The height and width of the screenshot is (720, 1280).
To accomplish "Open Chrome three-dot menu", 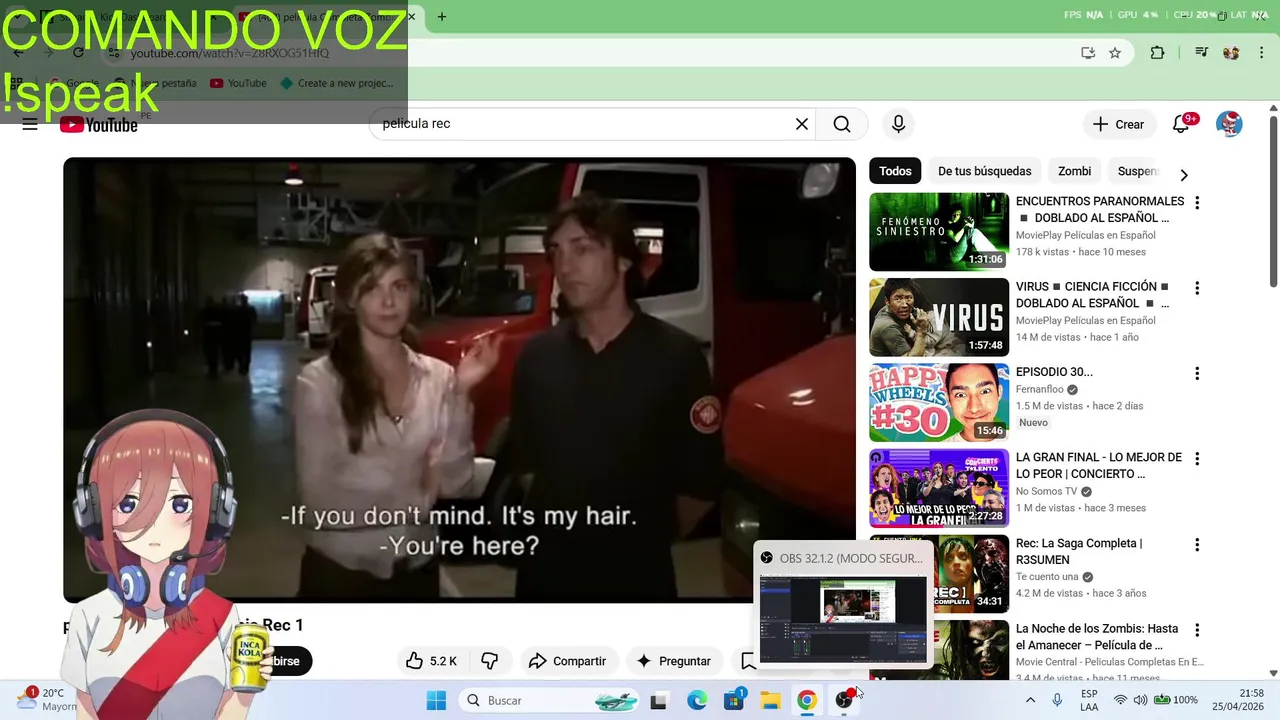I will coord(1261,53).
